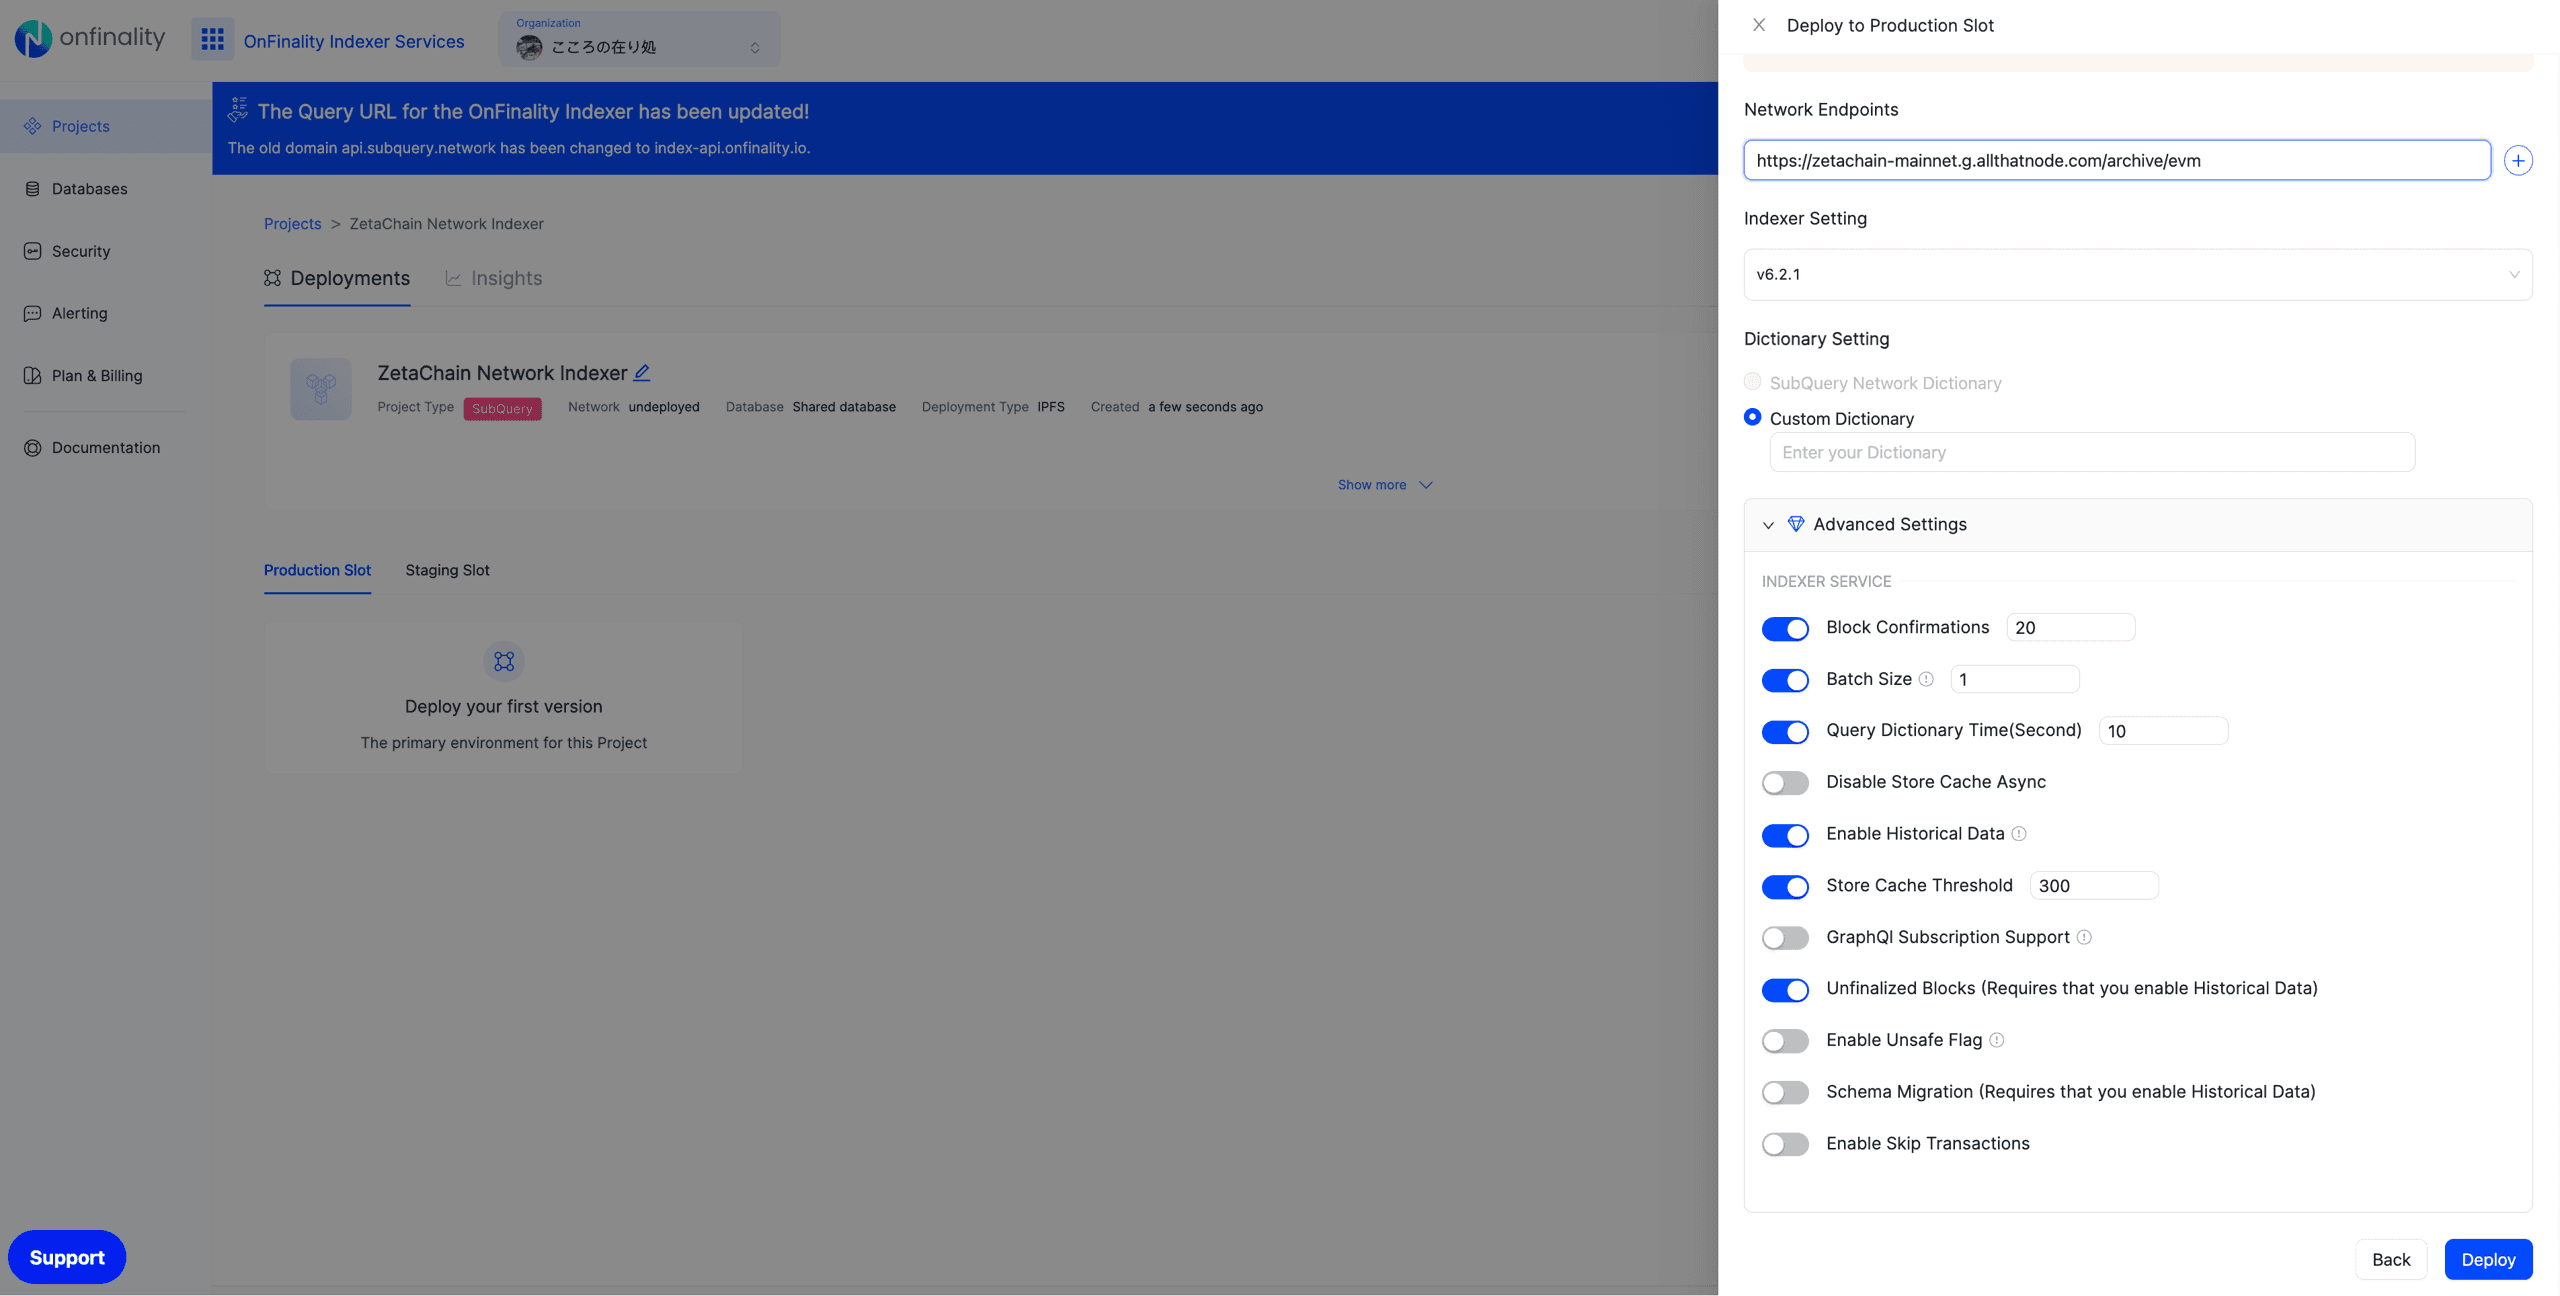Enable GraphQL Subscription Support

(x=1785, y=938)
